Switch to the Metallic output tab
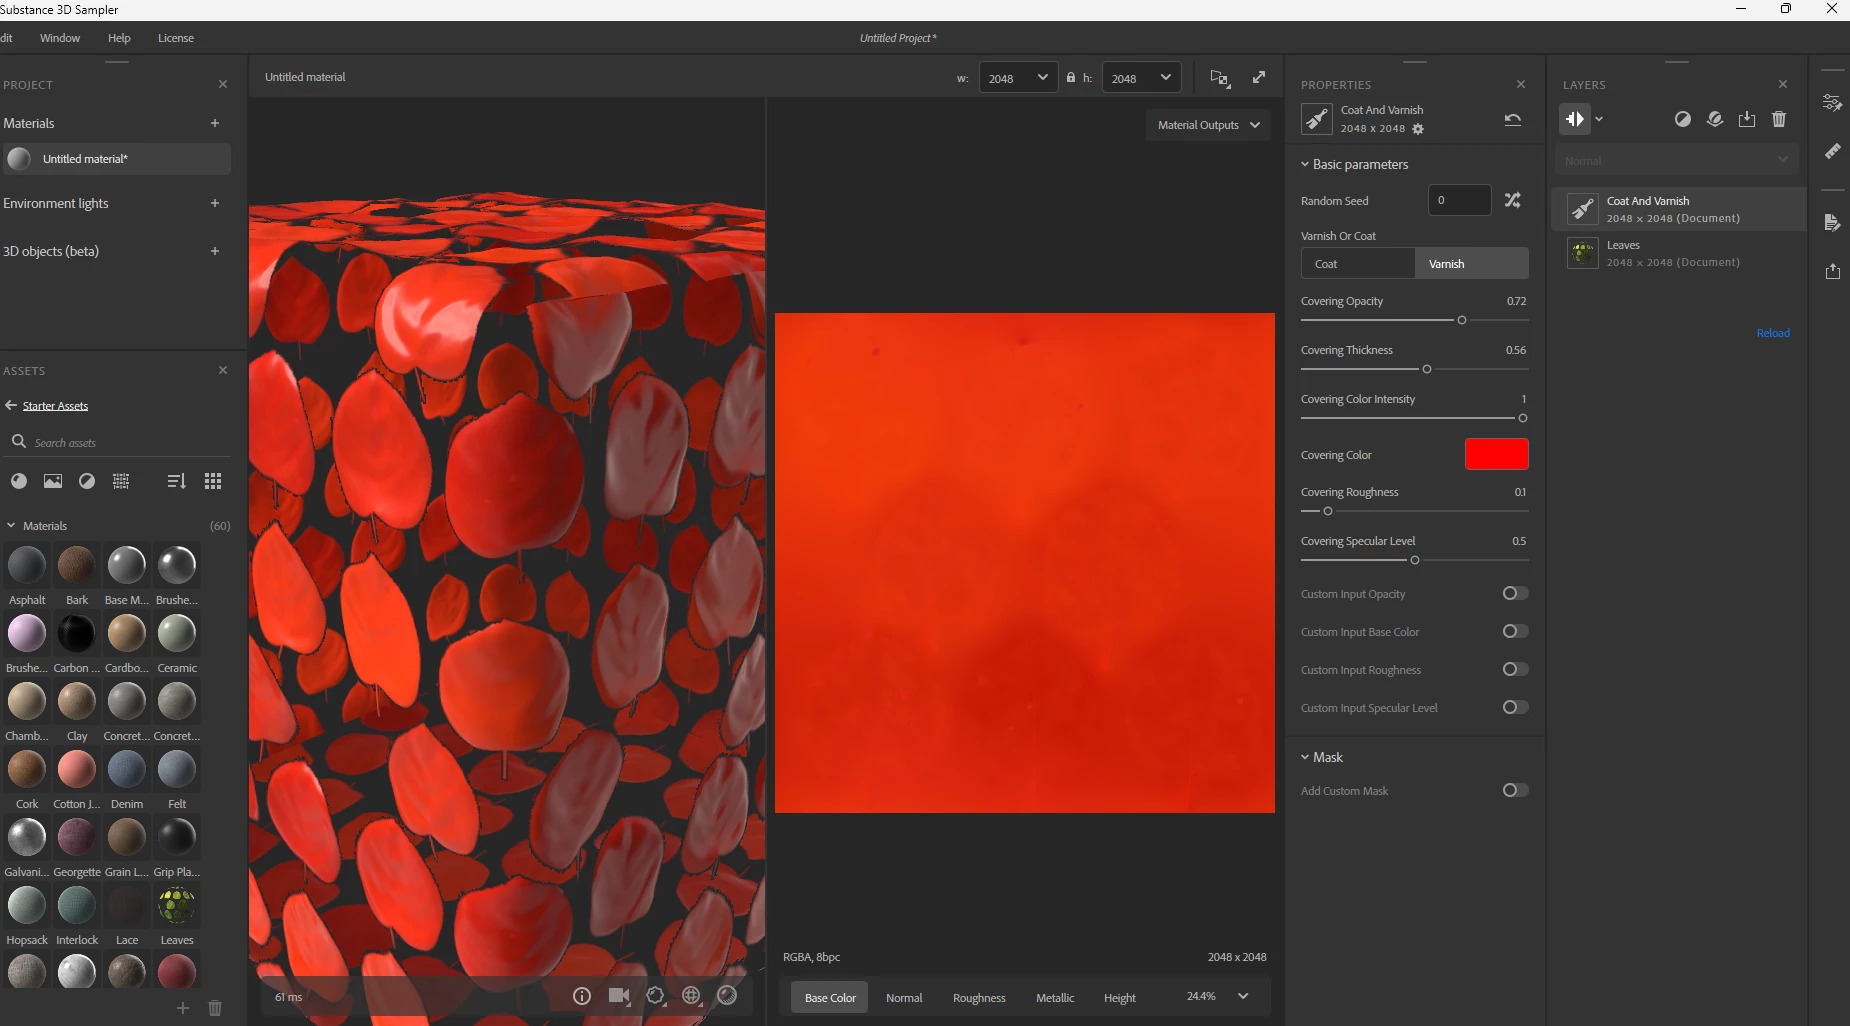This screenshot has height=1026, width=1850. pos(1055,998)
